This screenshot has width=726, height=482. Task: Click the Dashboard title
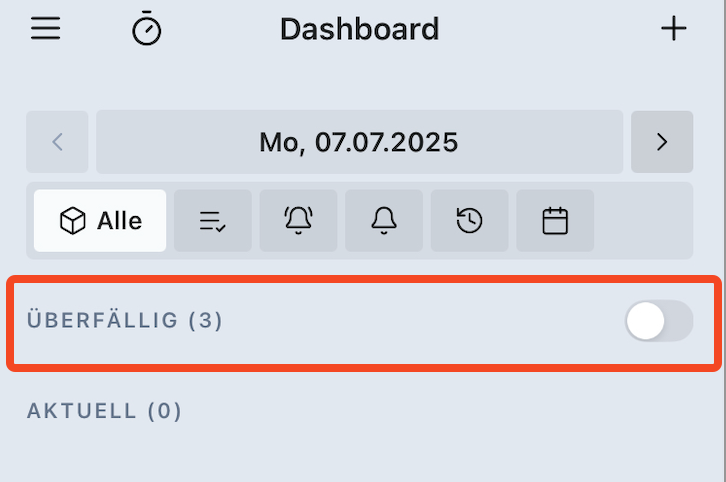click(x=359, y=29)
